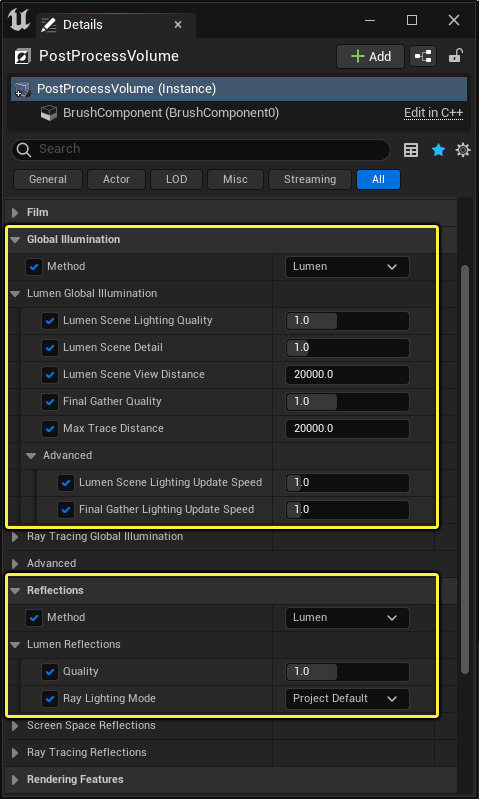This screenshot has height=799, width=479.
Task: Expand the Film section
Action: coord(15,212)
